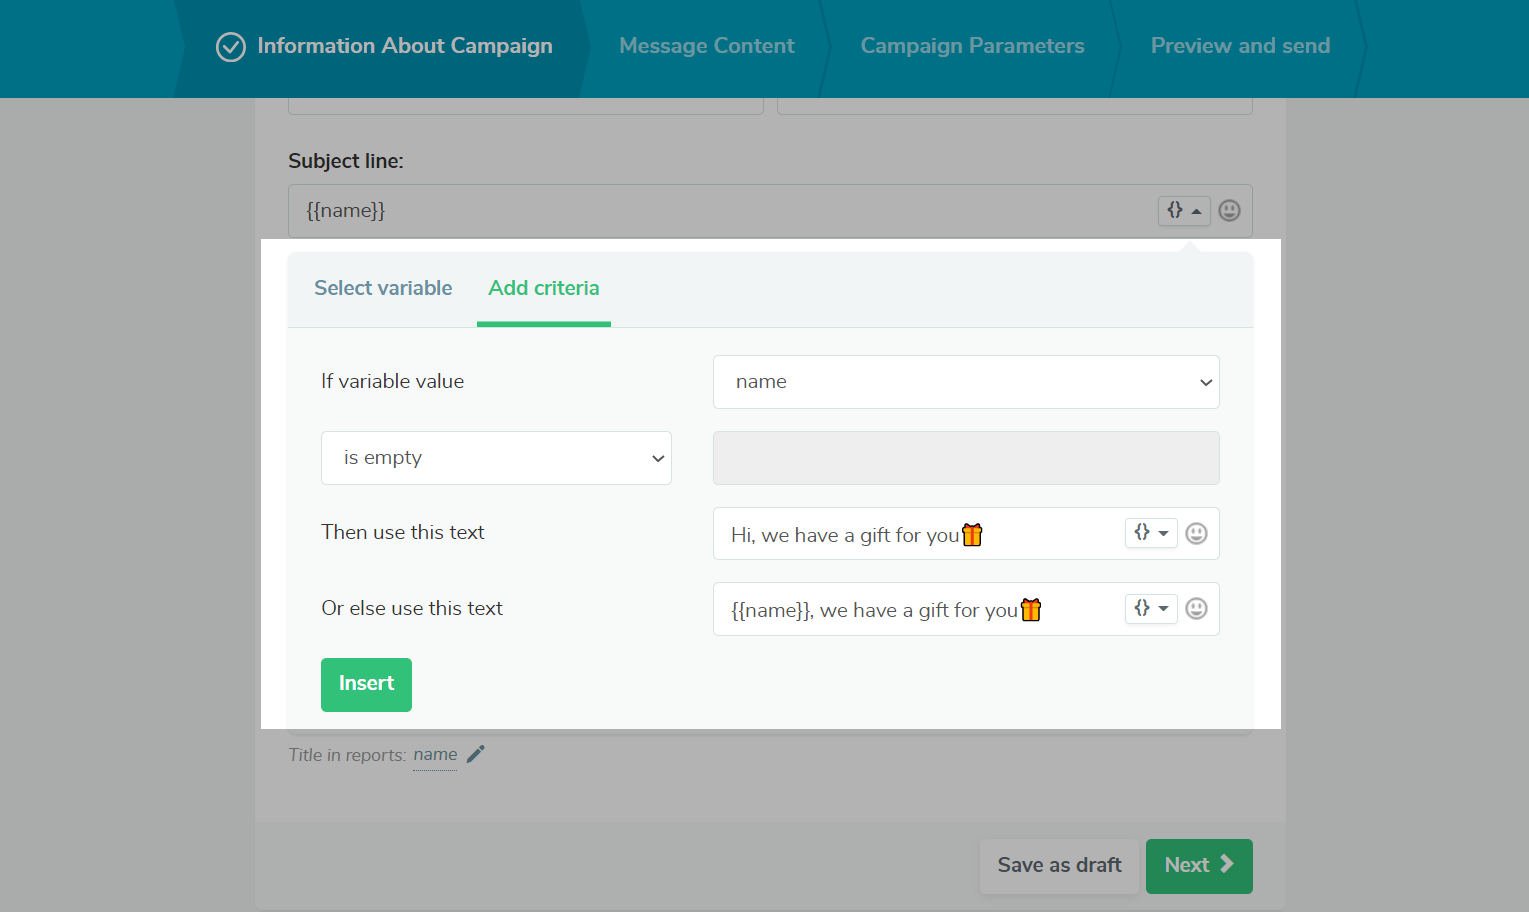The image size is (1529, 912).
Task: Open the 'is empty' condition dropdown
Action: (496, 458)
